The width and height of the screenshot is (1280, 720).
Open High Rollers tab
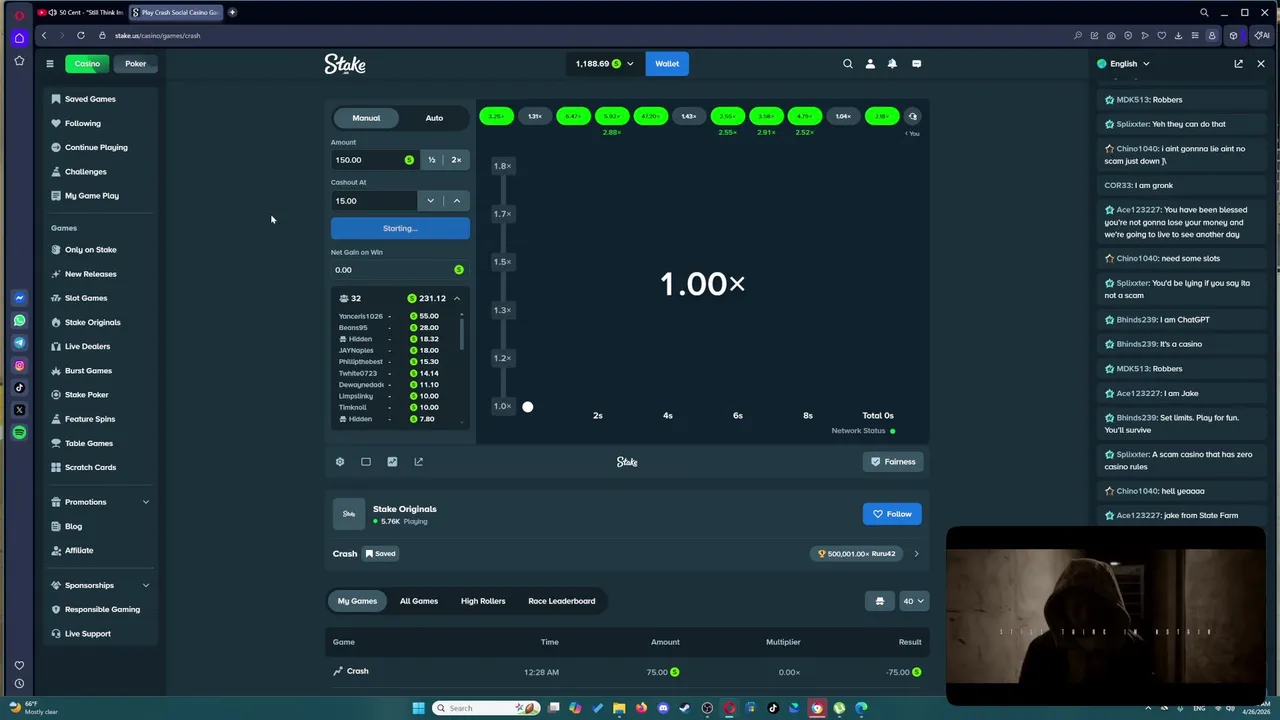point(483,601)
